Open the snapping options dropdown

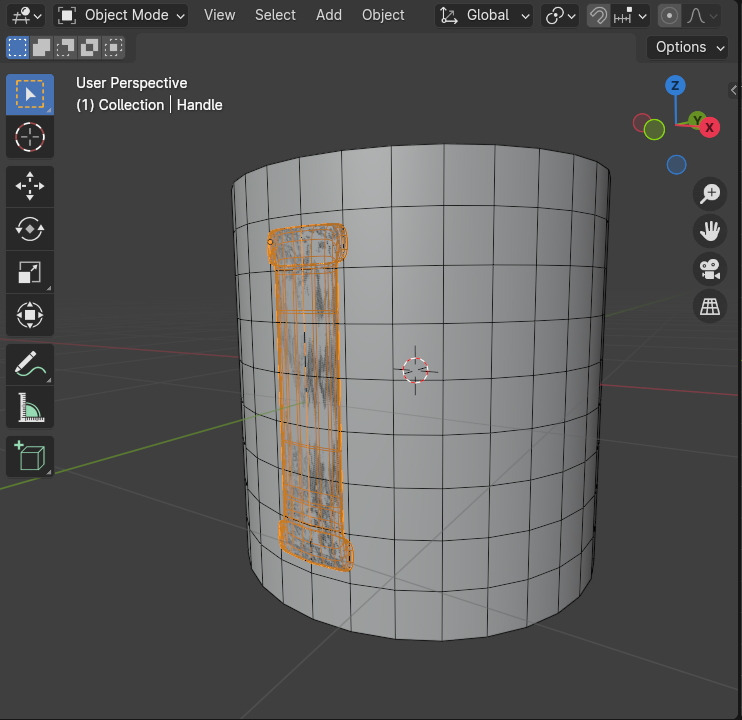pos(630,16)
